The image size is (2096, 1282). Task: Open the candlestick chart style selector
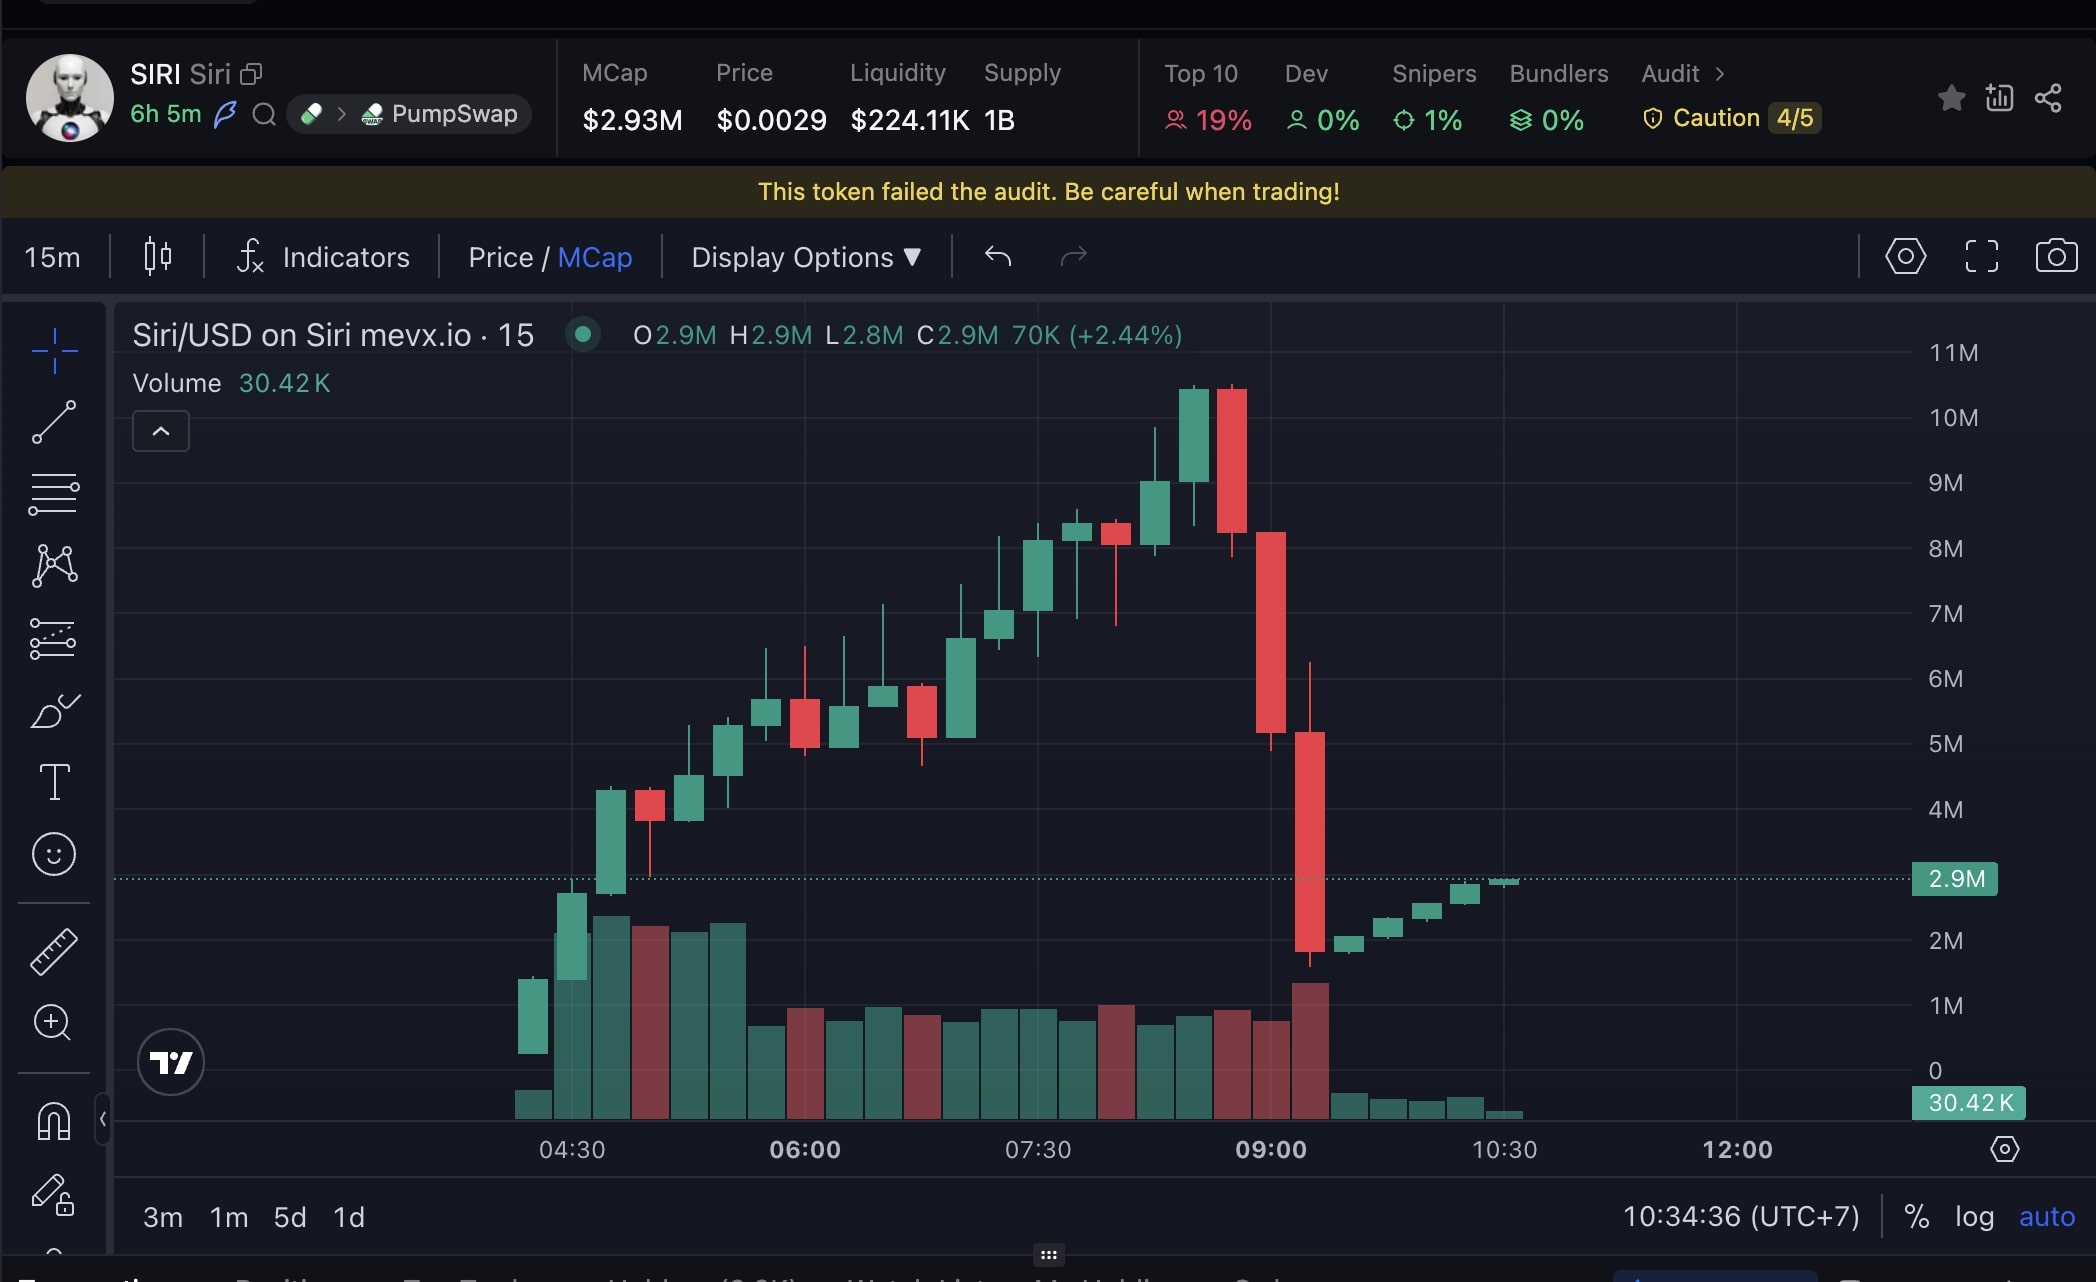tap(157, 257)
